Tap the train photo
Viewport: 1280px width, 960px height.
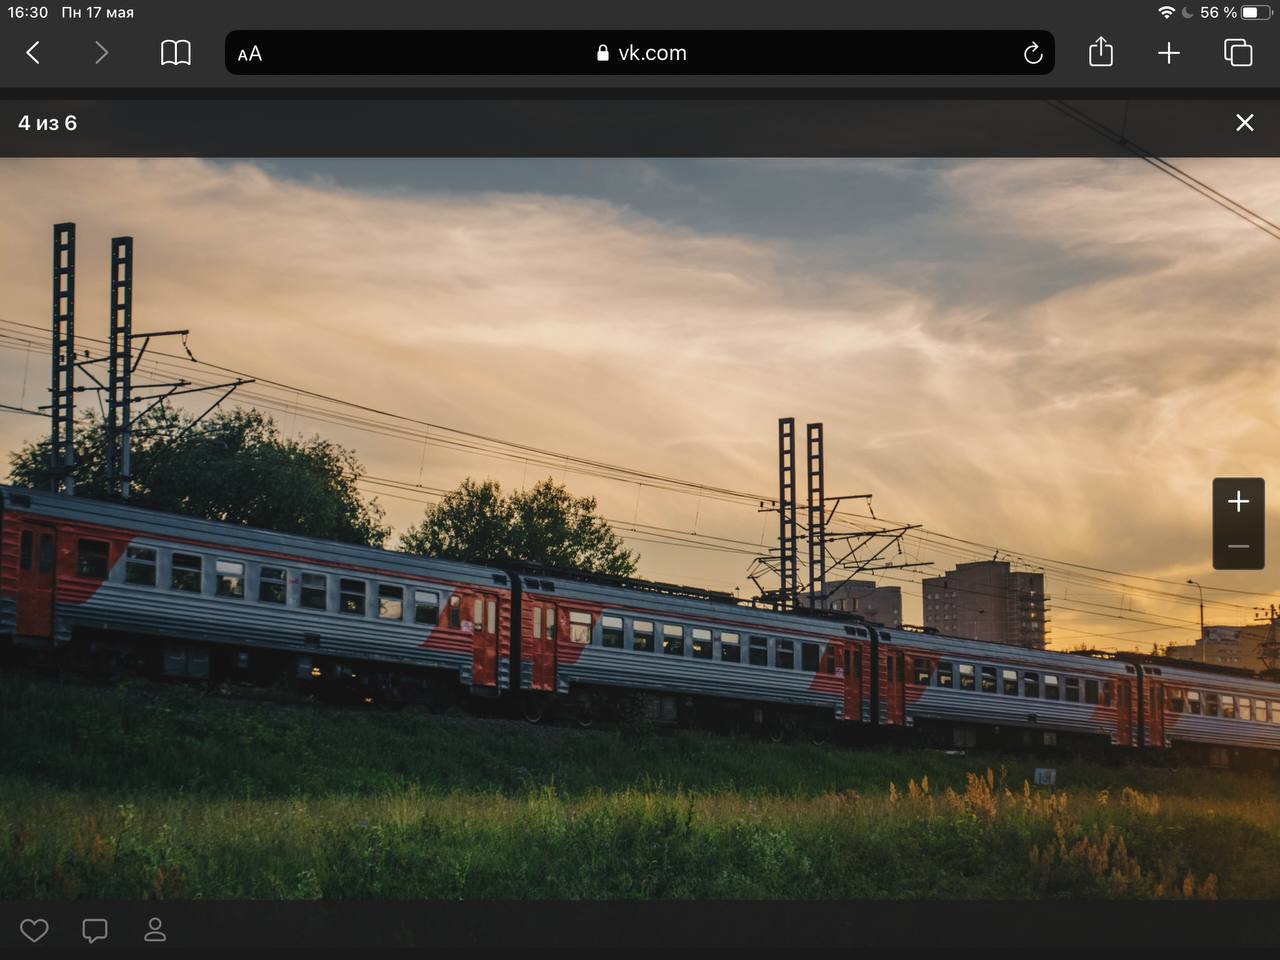coord(640,528)
